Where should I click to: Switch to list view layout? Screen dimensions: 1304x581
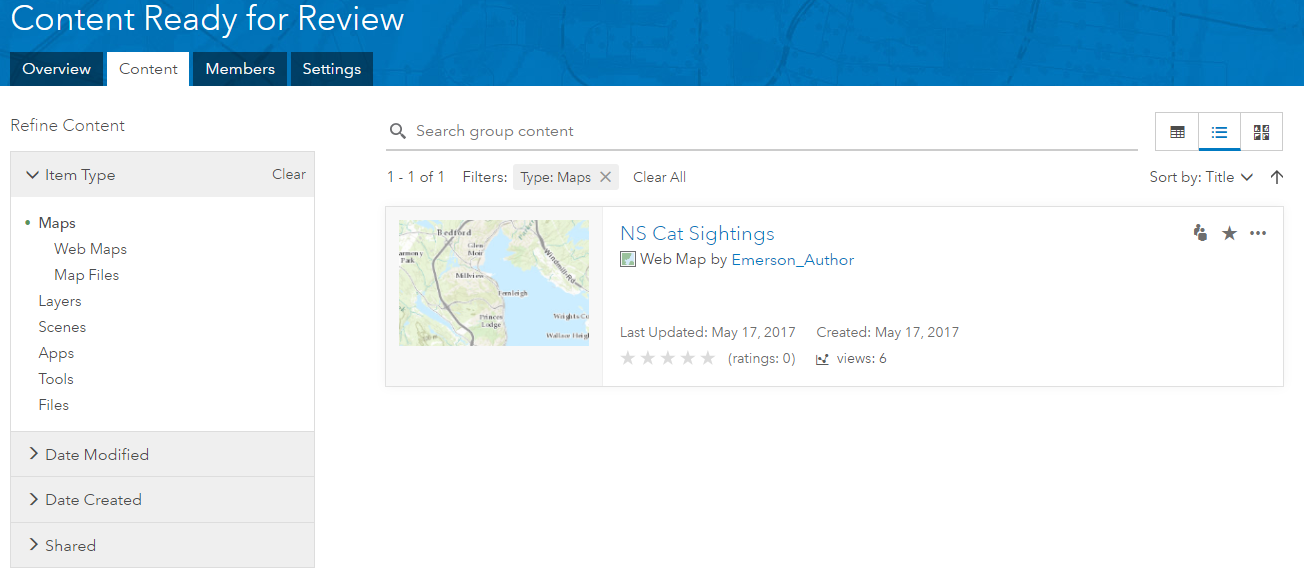coord(1219,132)
